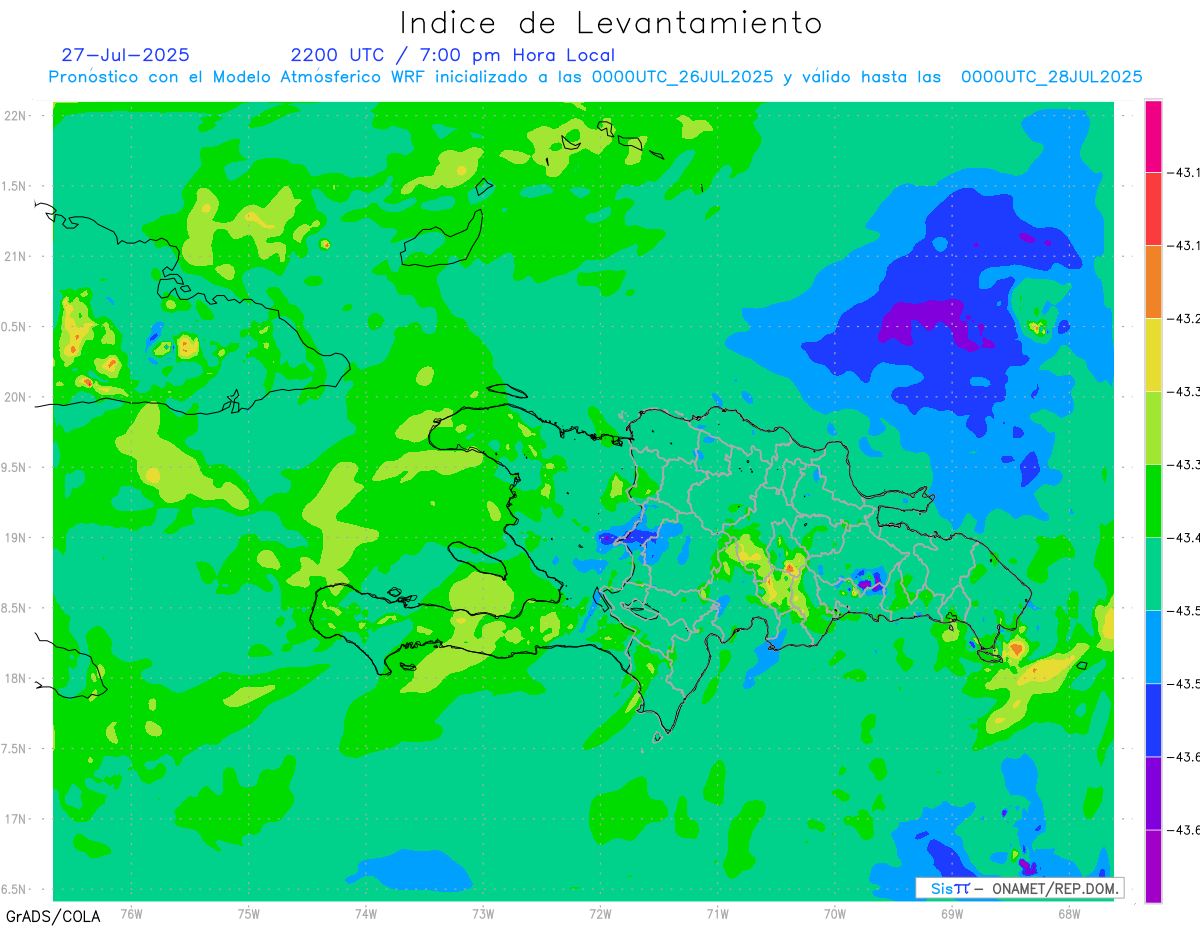Select latitude label '18N'
This screenshot has width=1200, height=927.
[16, 679]
